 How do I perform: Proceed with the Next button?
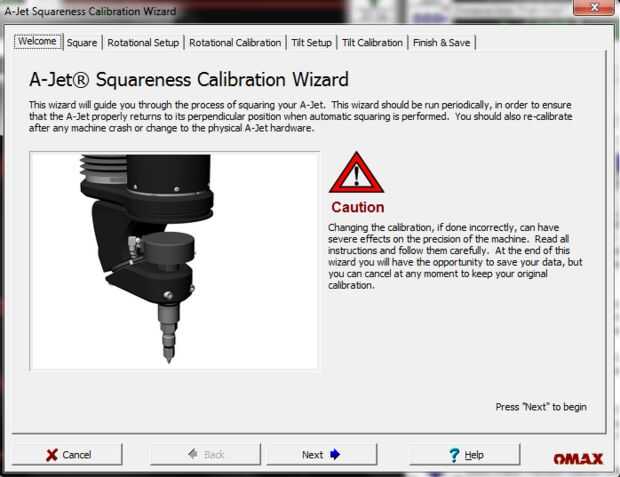[x=322, y=454]
